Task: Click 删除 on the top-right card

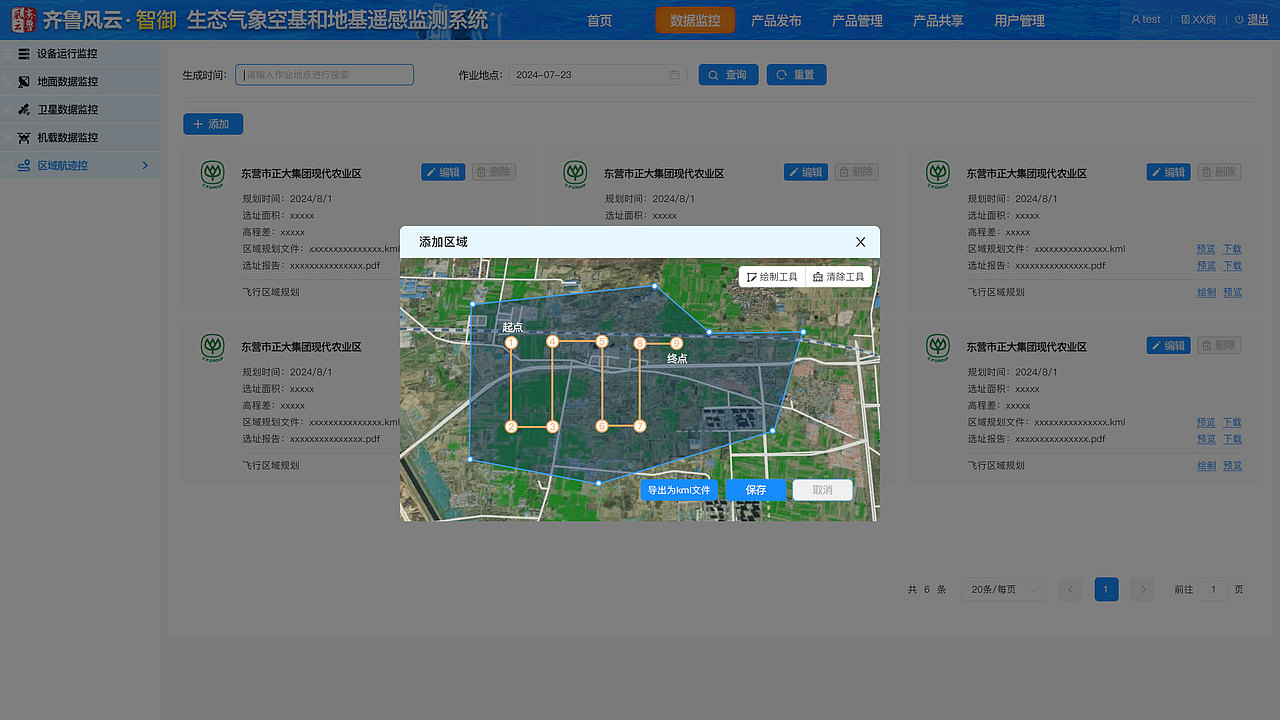Action: (1219, 172)
